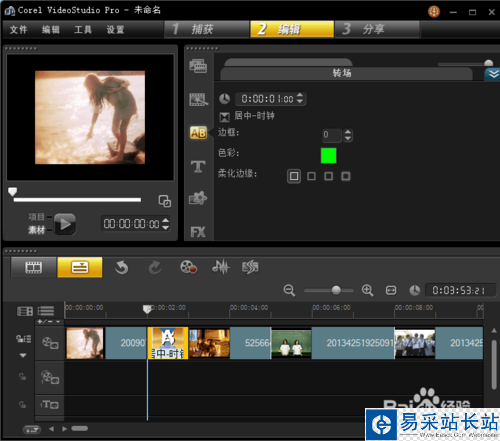This screenshot has height=441, width=500.
Task: Click the title track header icon
Action: (50, 405)
